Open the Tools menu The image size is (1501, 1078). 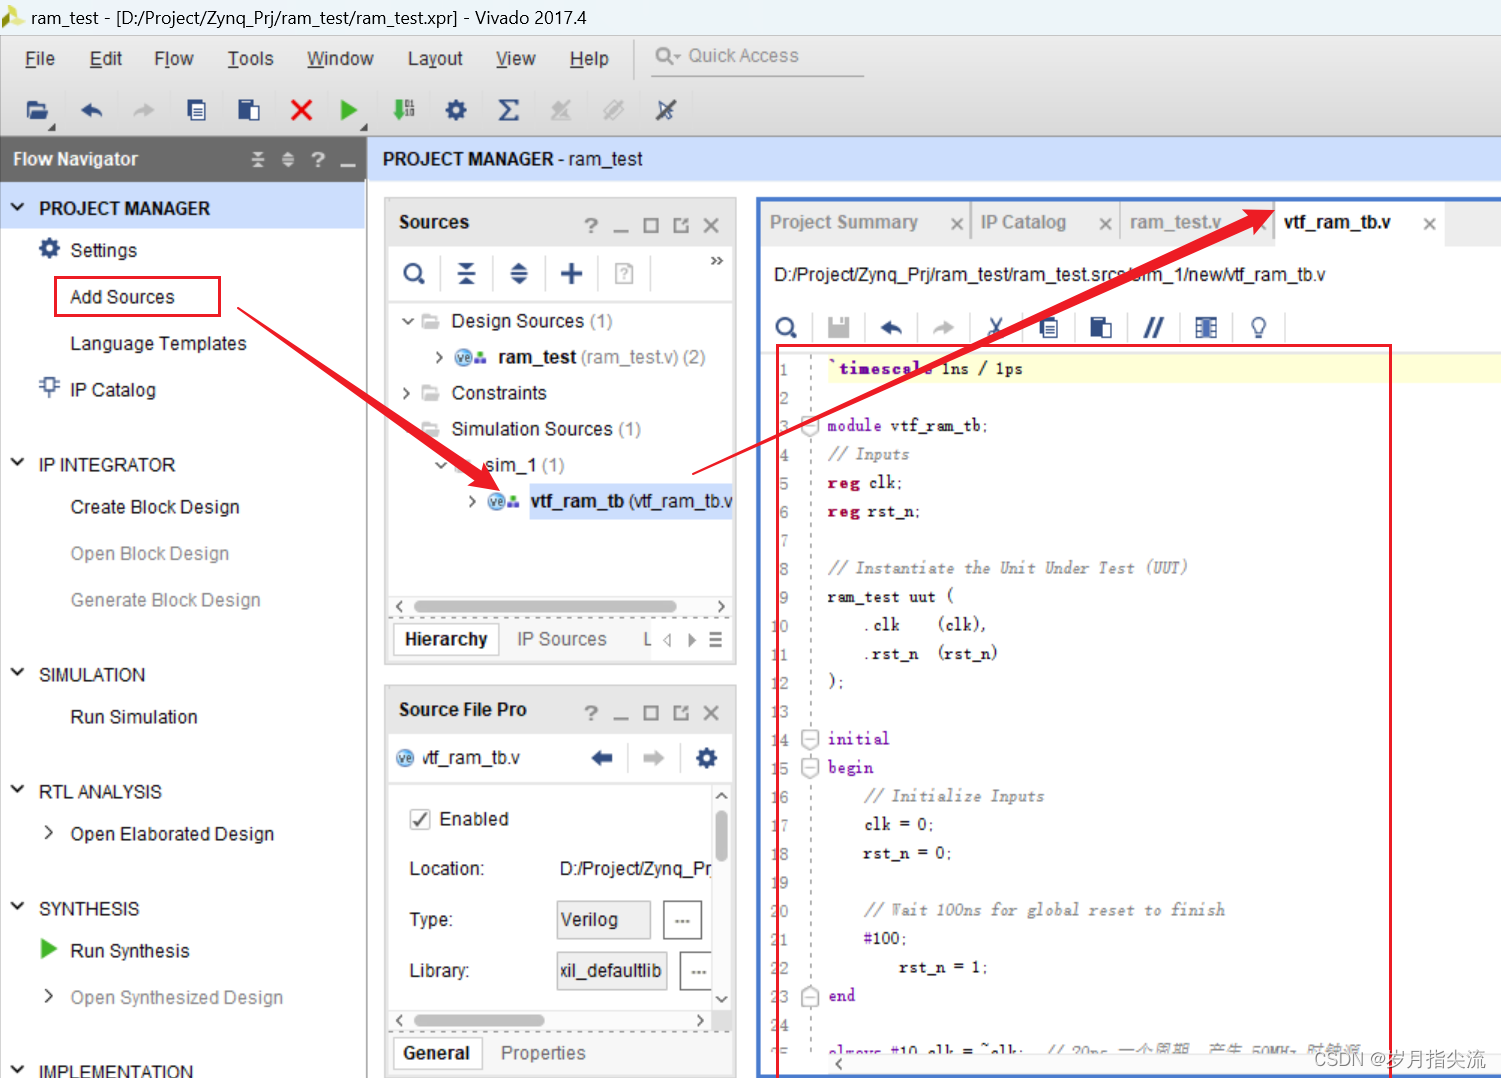pyautogui.click(x=250, y=59)
